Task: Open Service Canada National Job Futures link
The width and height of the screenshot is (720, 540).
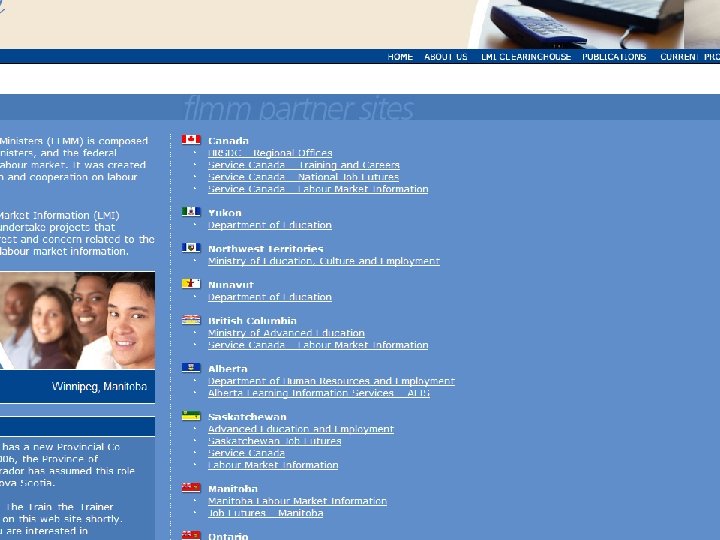Action: [304, 177]
